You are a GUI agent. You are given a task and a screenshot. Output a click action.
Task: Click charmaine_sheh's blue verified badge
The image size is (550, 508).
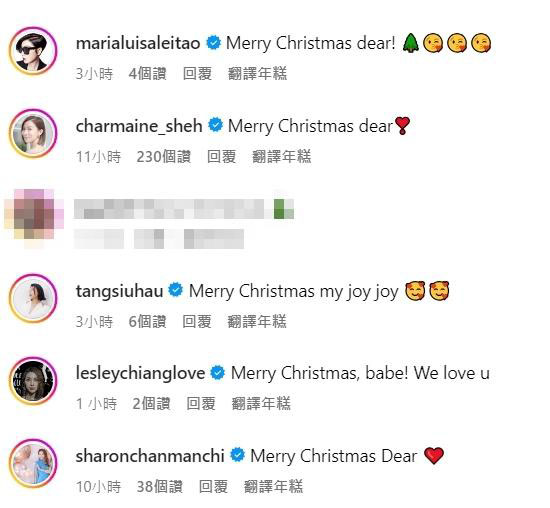pos(215,126)
